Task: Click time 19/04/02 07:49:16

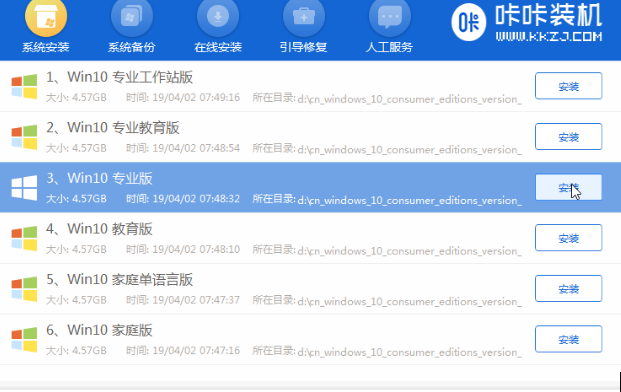Action: pos(196,97)
